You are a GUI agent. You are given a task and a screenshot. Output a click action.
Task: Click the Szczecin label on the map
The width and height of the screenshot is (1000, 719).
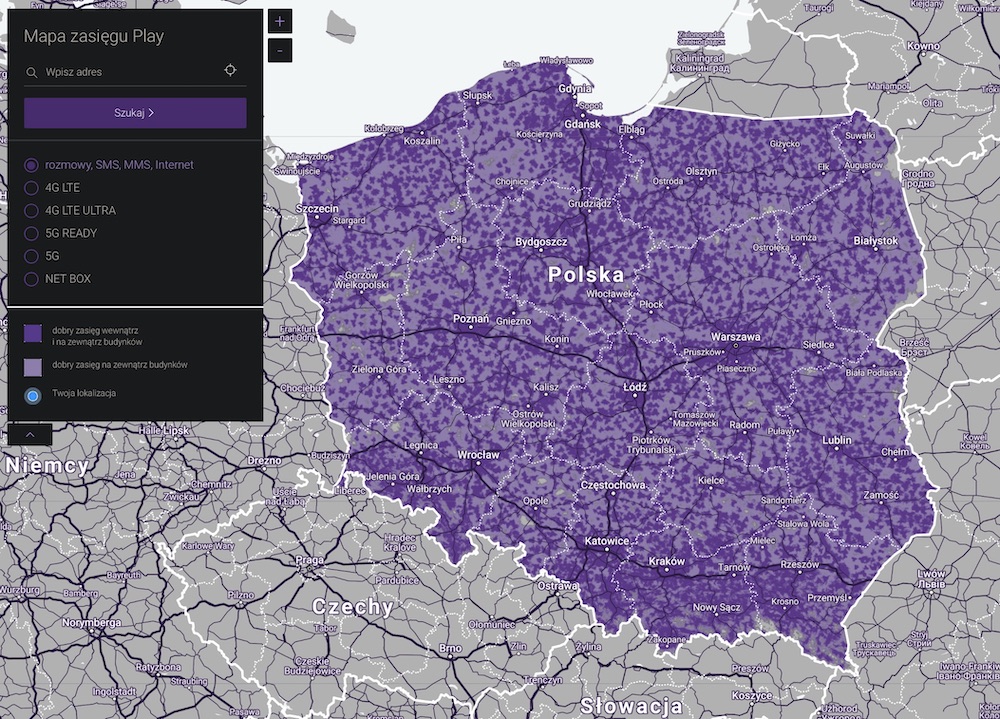[317, 209]
